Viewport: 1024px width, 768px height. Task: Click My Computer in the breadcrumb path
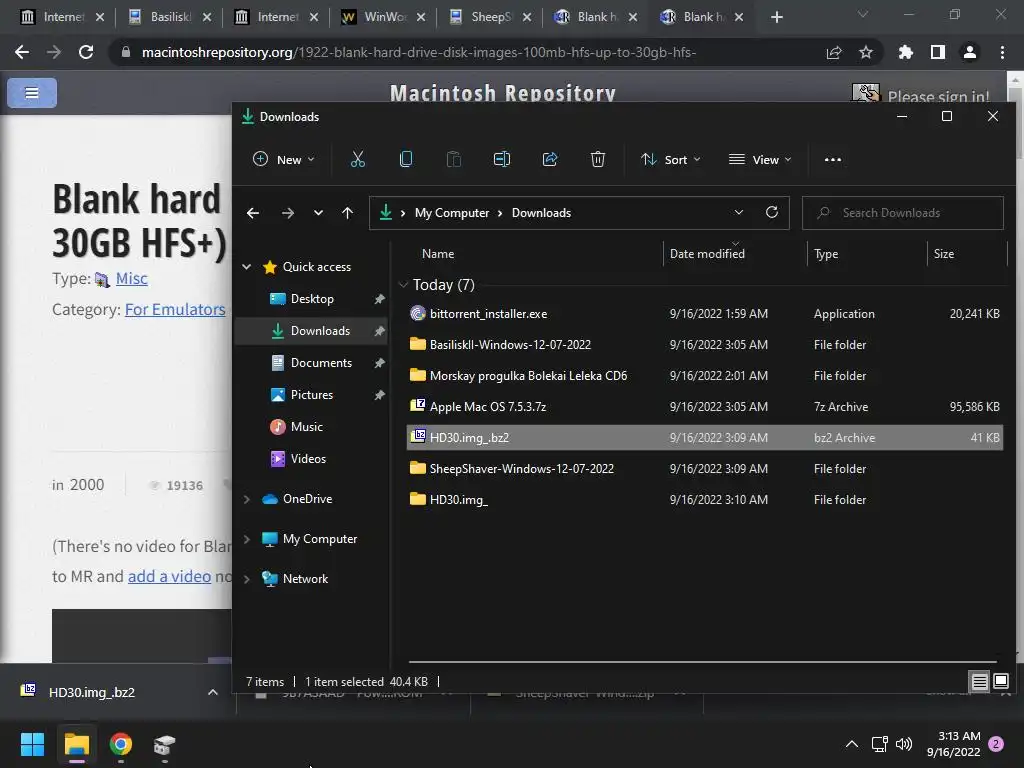(452, 213)
